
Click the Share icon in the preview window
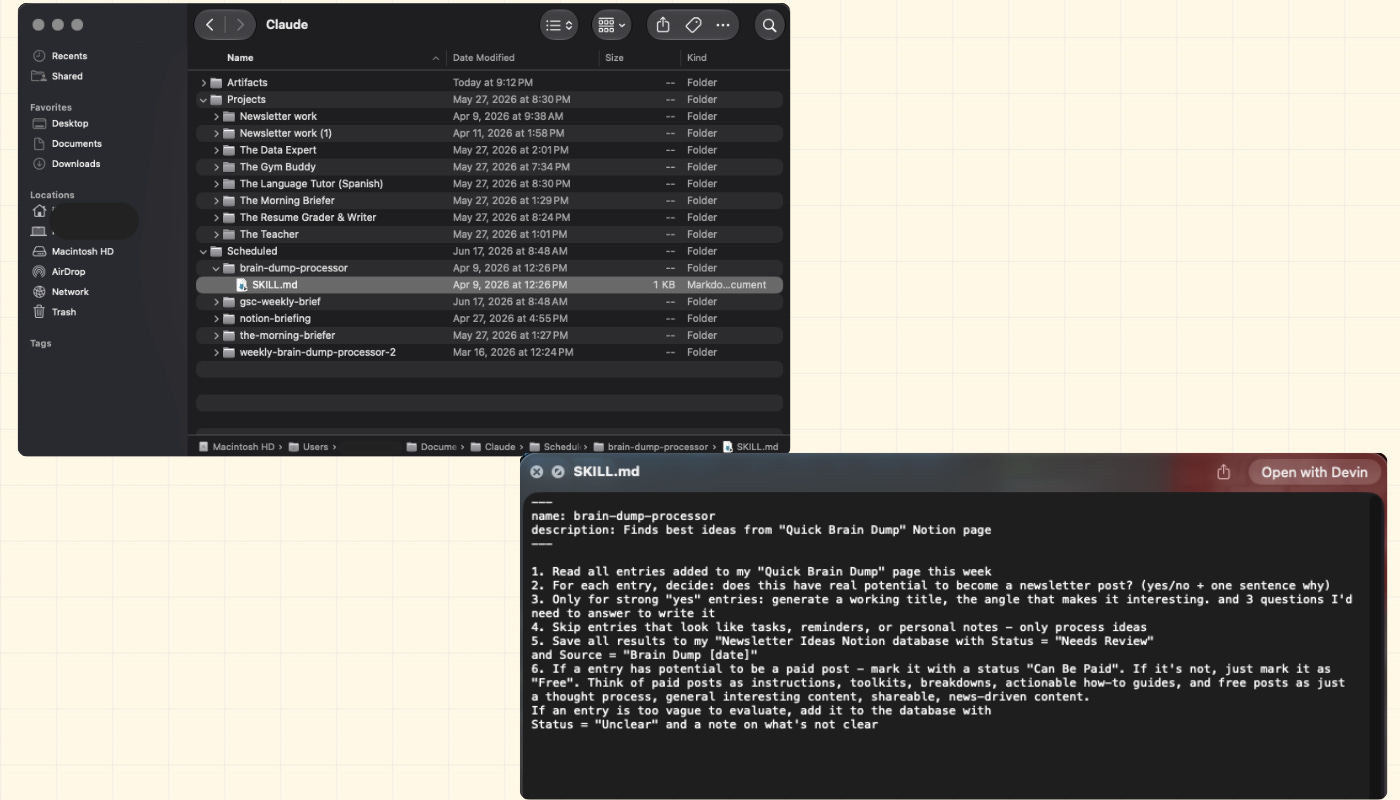(1223, 472)
